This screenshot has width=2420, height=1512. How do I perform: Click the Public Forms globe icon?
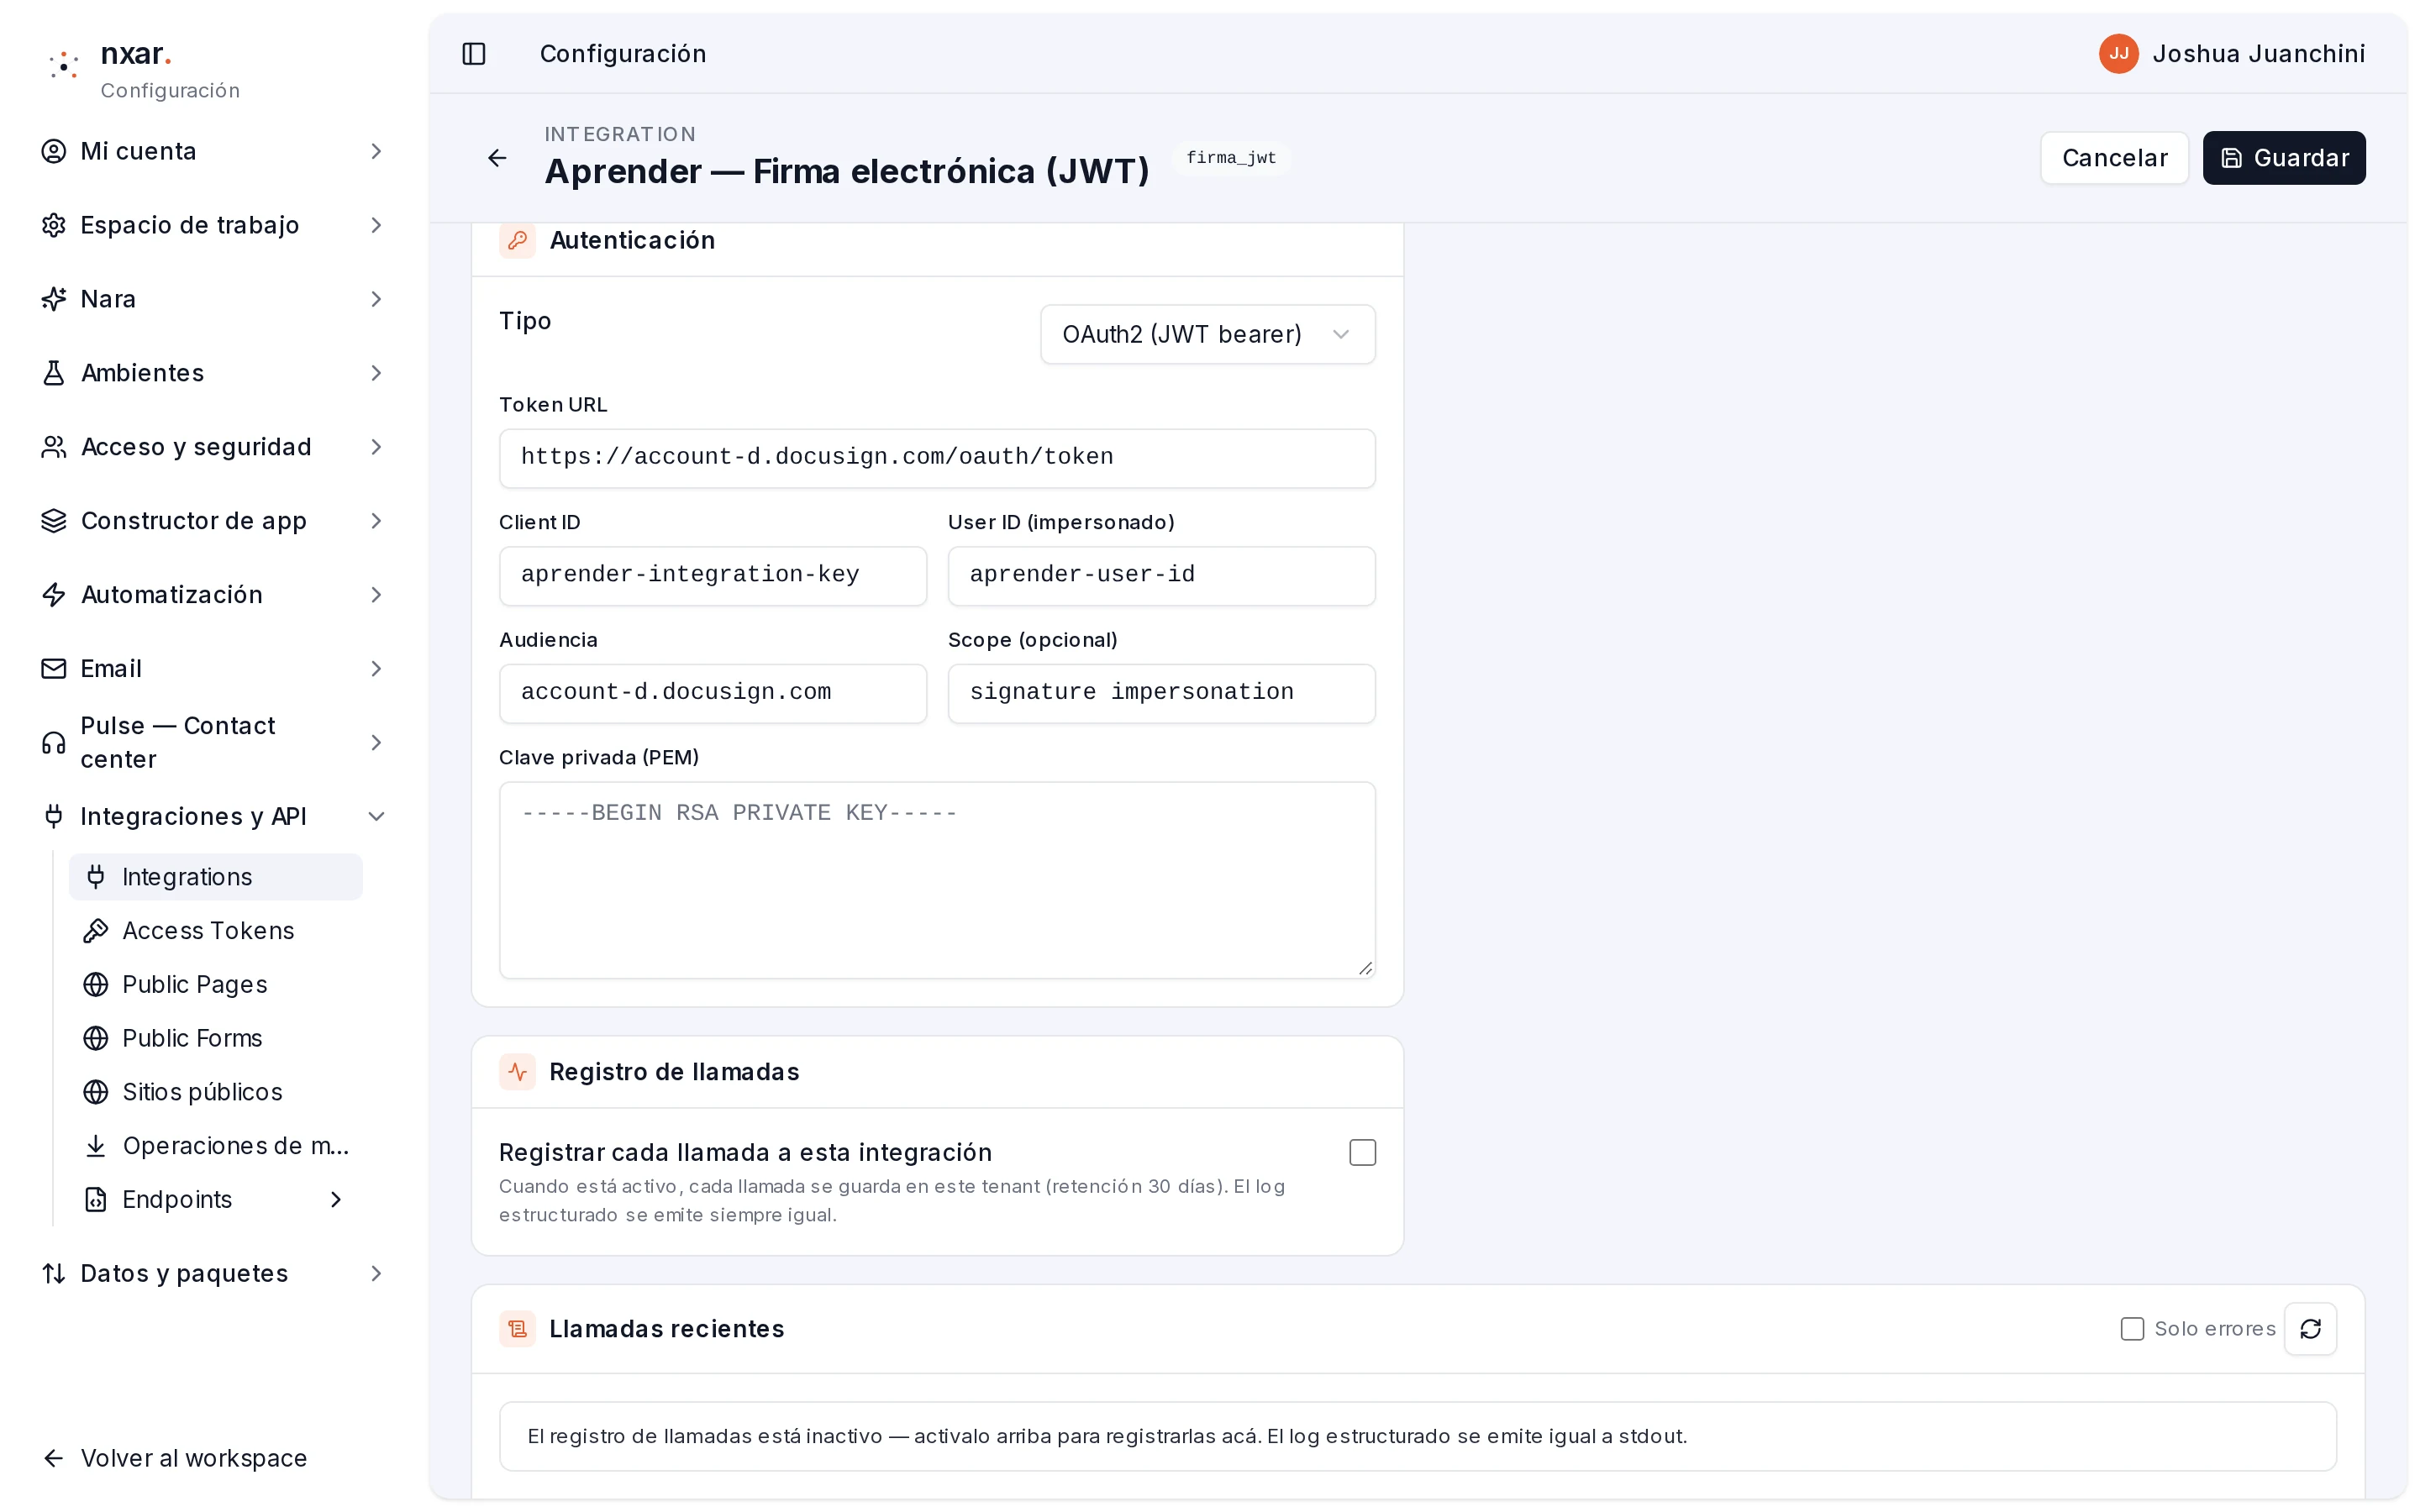(96, 1039)
